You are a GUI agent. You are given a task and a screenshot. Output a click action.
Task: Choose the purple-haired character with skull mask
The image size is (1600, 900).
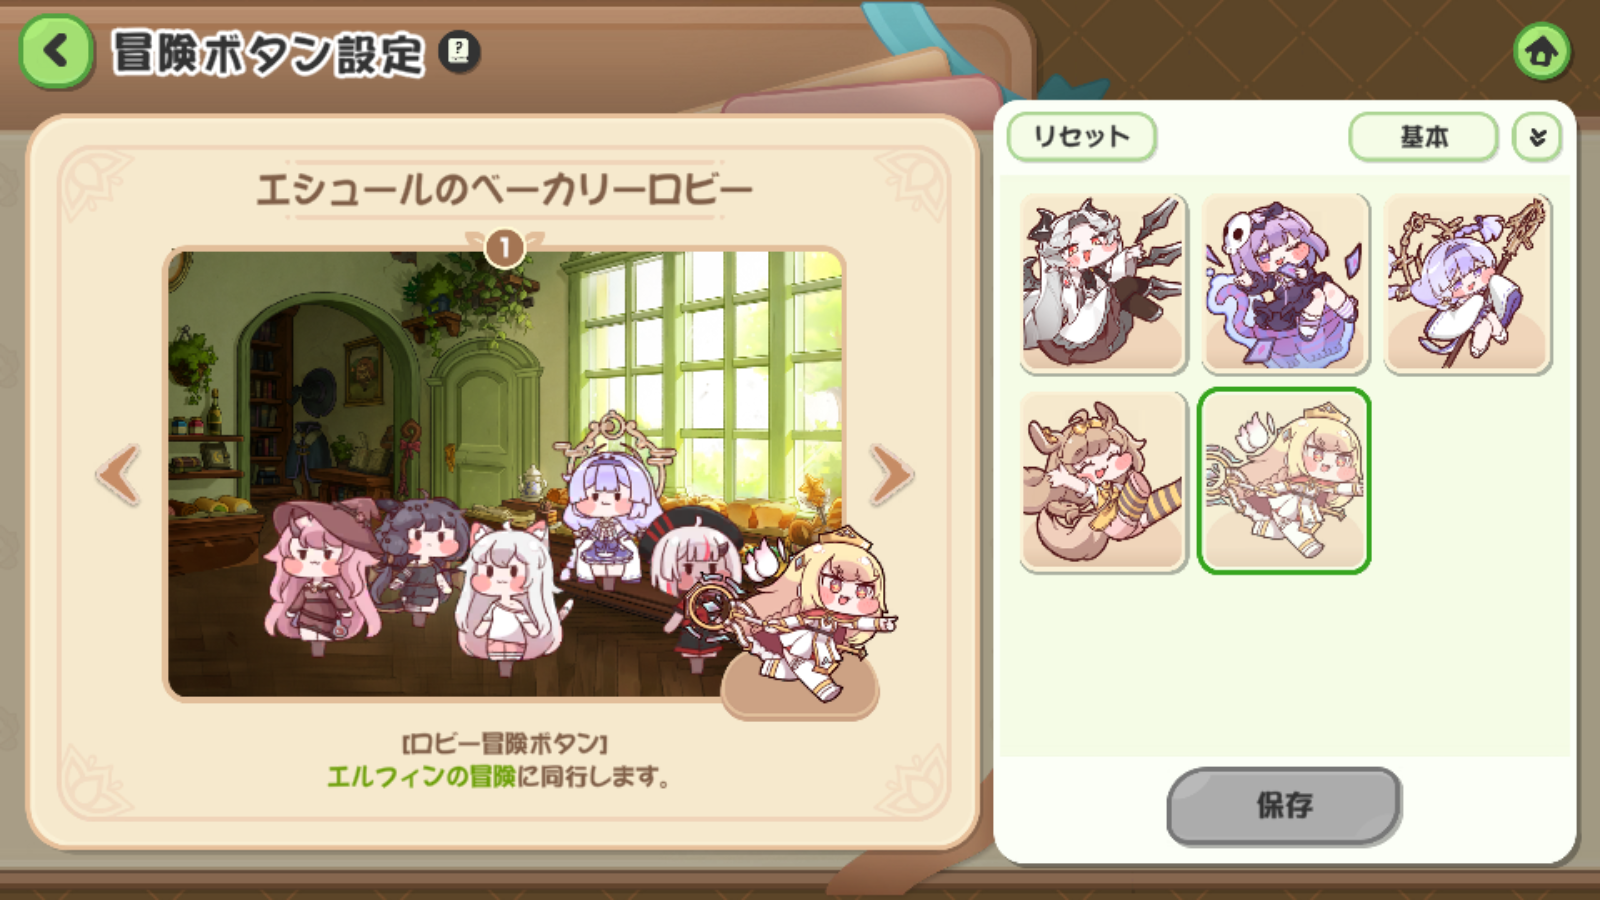(x=1285, y=284)
